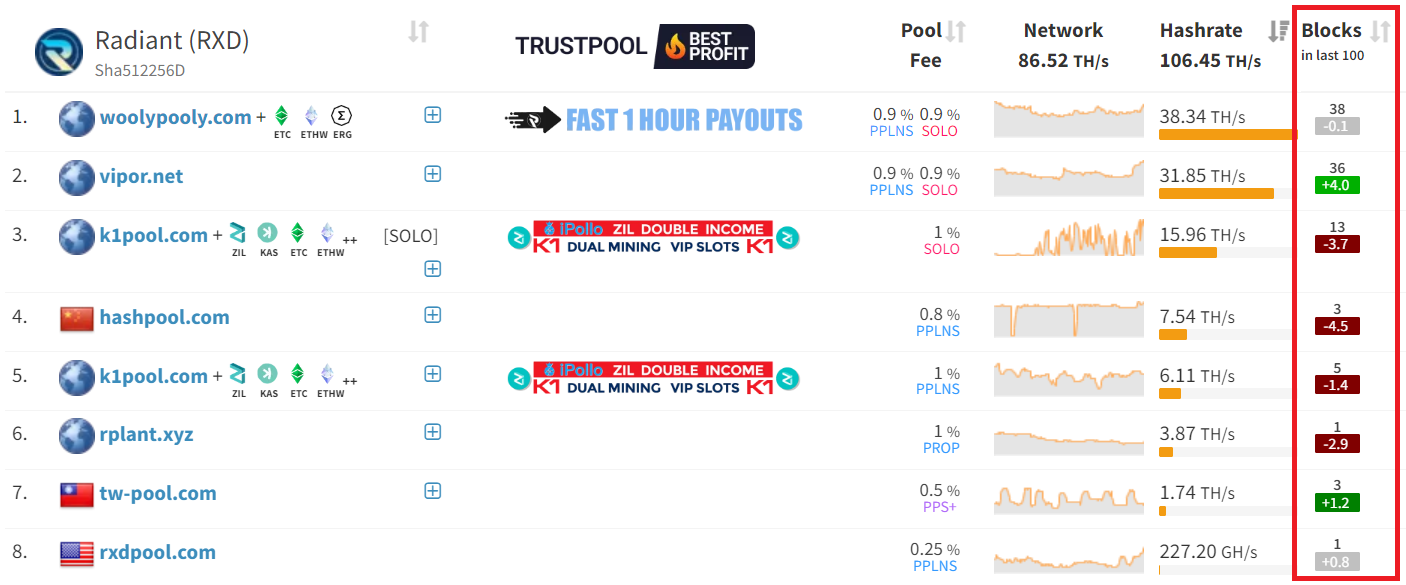Image resolution: width=1406 pixels, height=585 pixels.
Task: Click the Radiant (RXD) coin logo
Action: coord(59,52)
